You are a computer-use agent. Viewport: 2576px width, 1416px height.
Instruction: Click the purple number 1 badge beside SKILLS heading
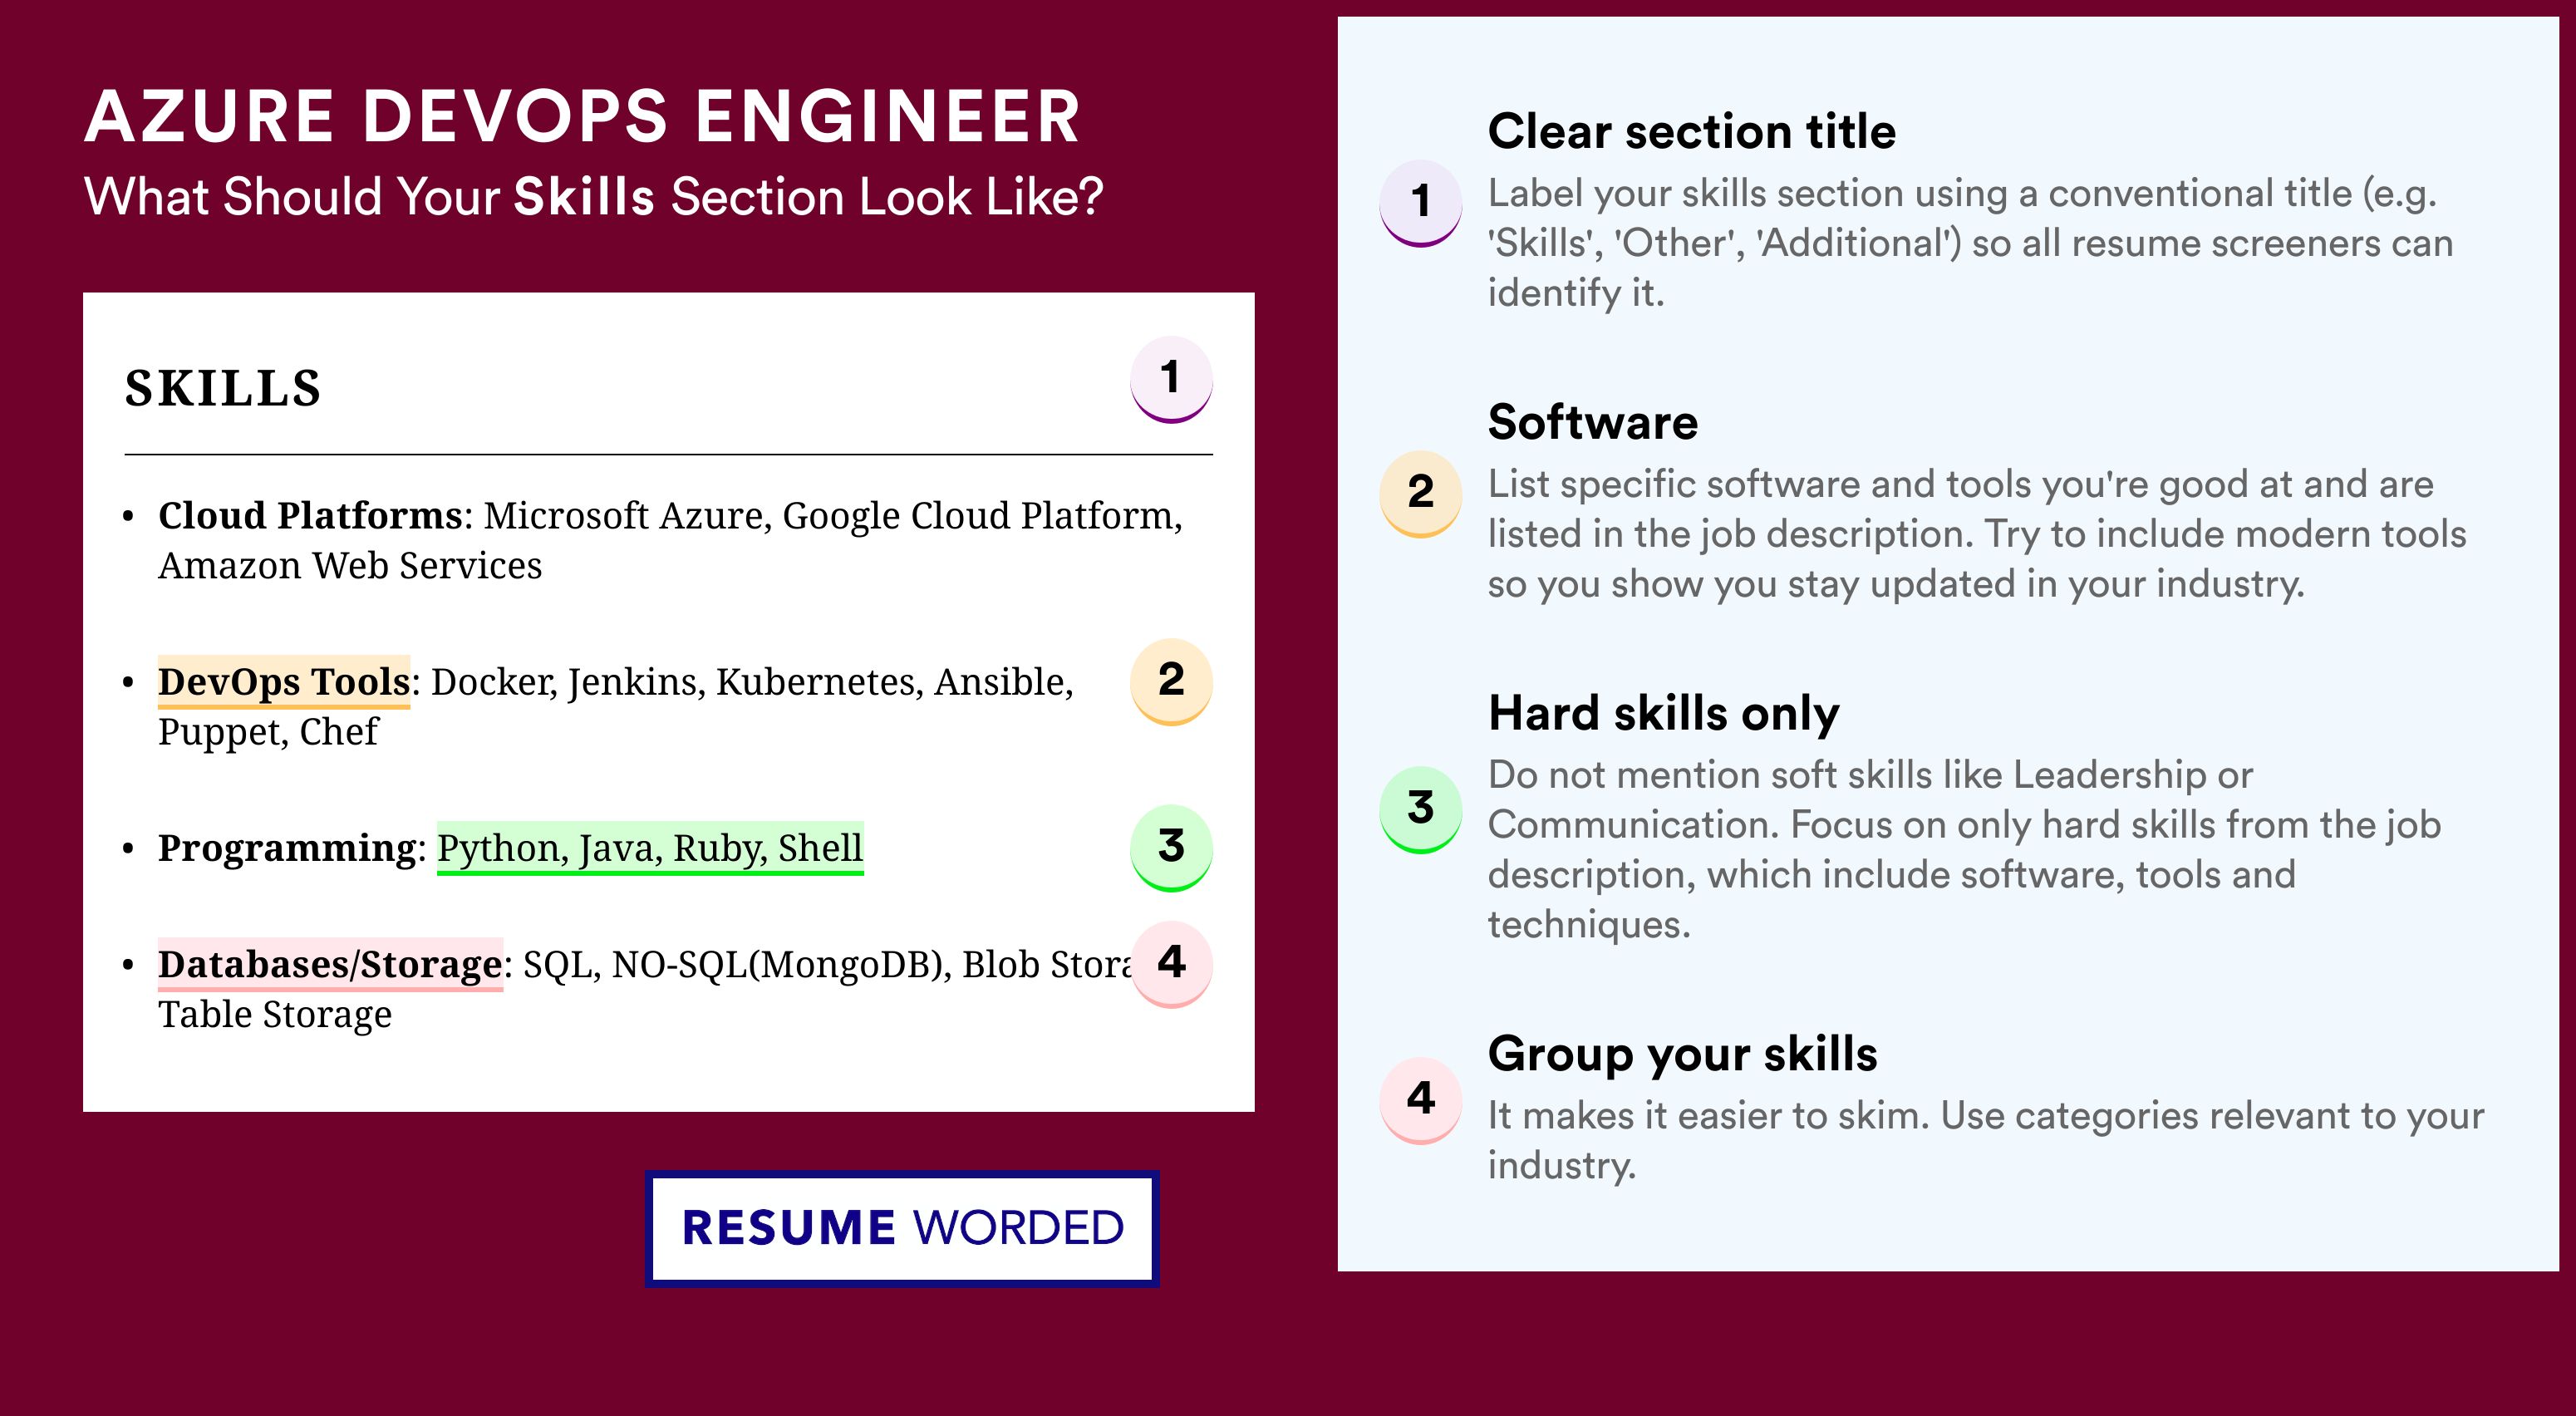(x=1171, y=379)
